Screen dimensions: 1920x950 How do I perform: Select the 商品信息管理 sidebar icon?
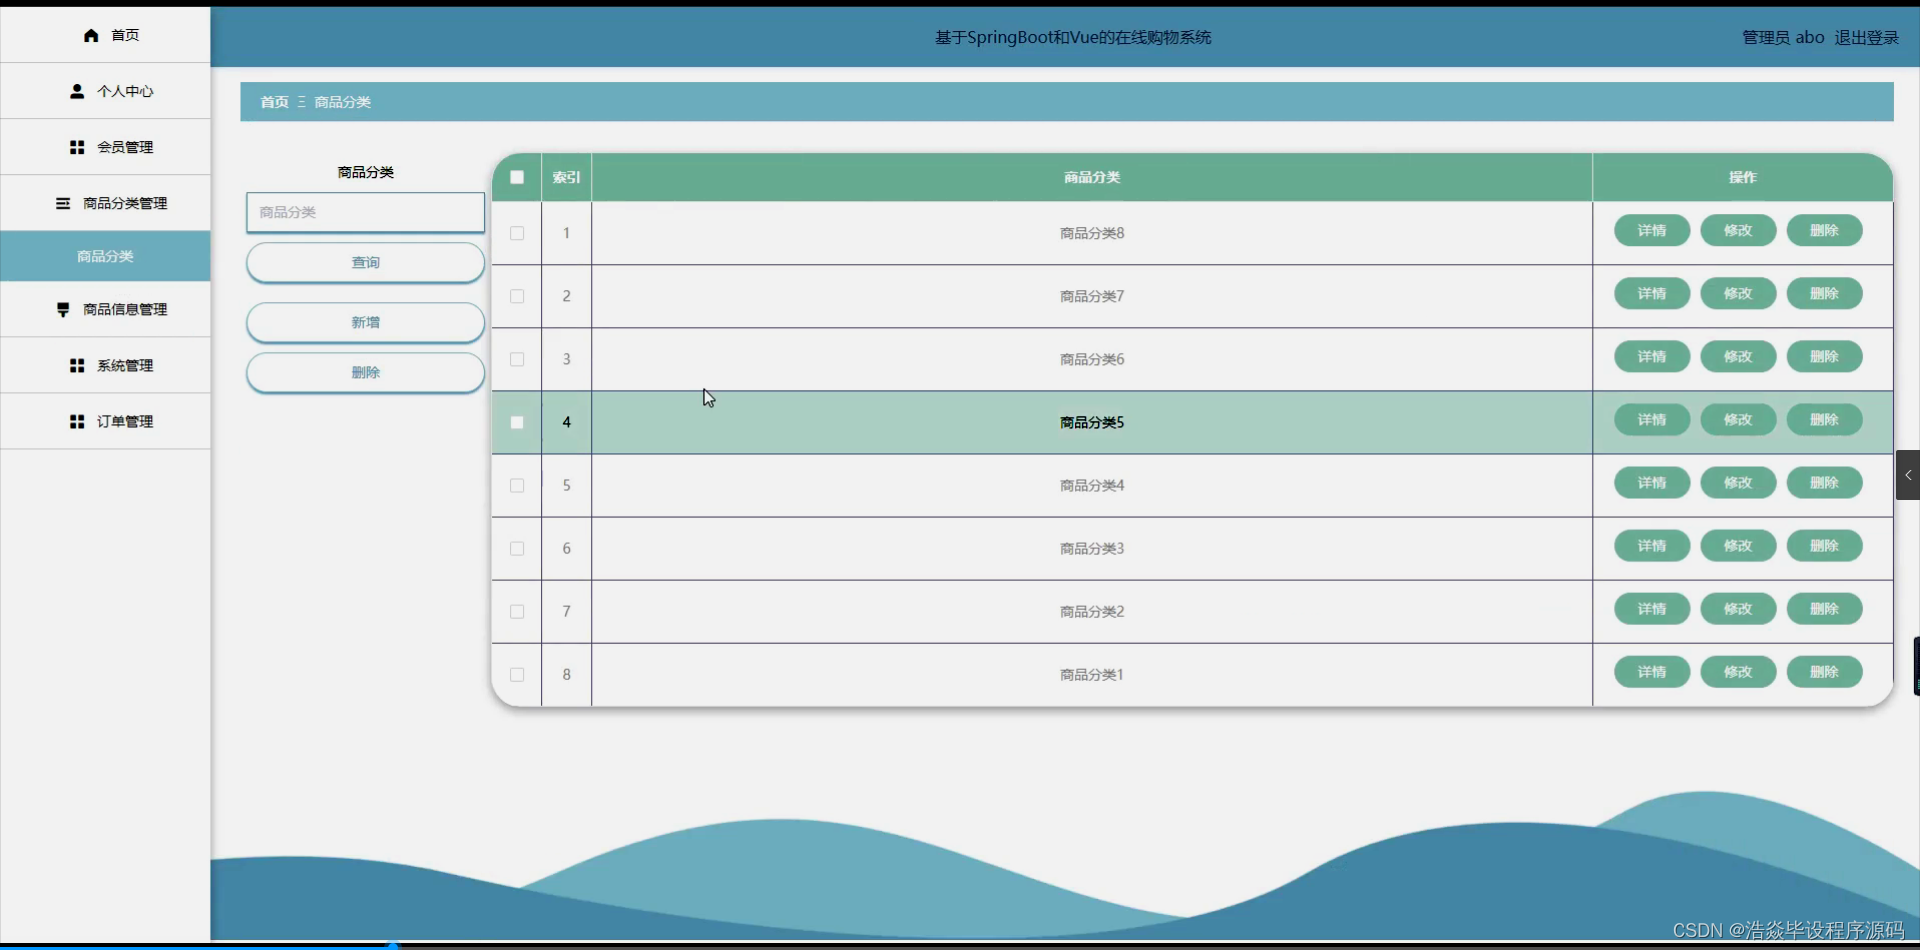pos(63,309)
